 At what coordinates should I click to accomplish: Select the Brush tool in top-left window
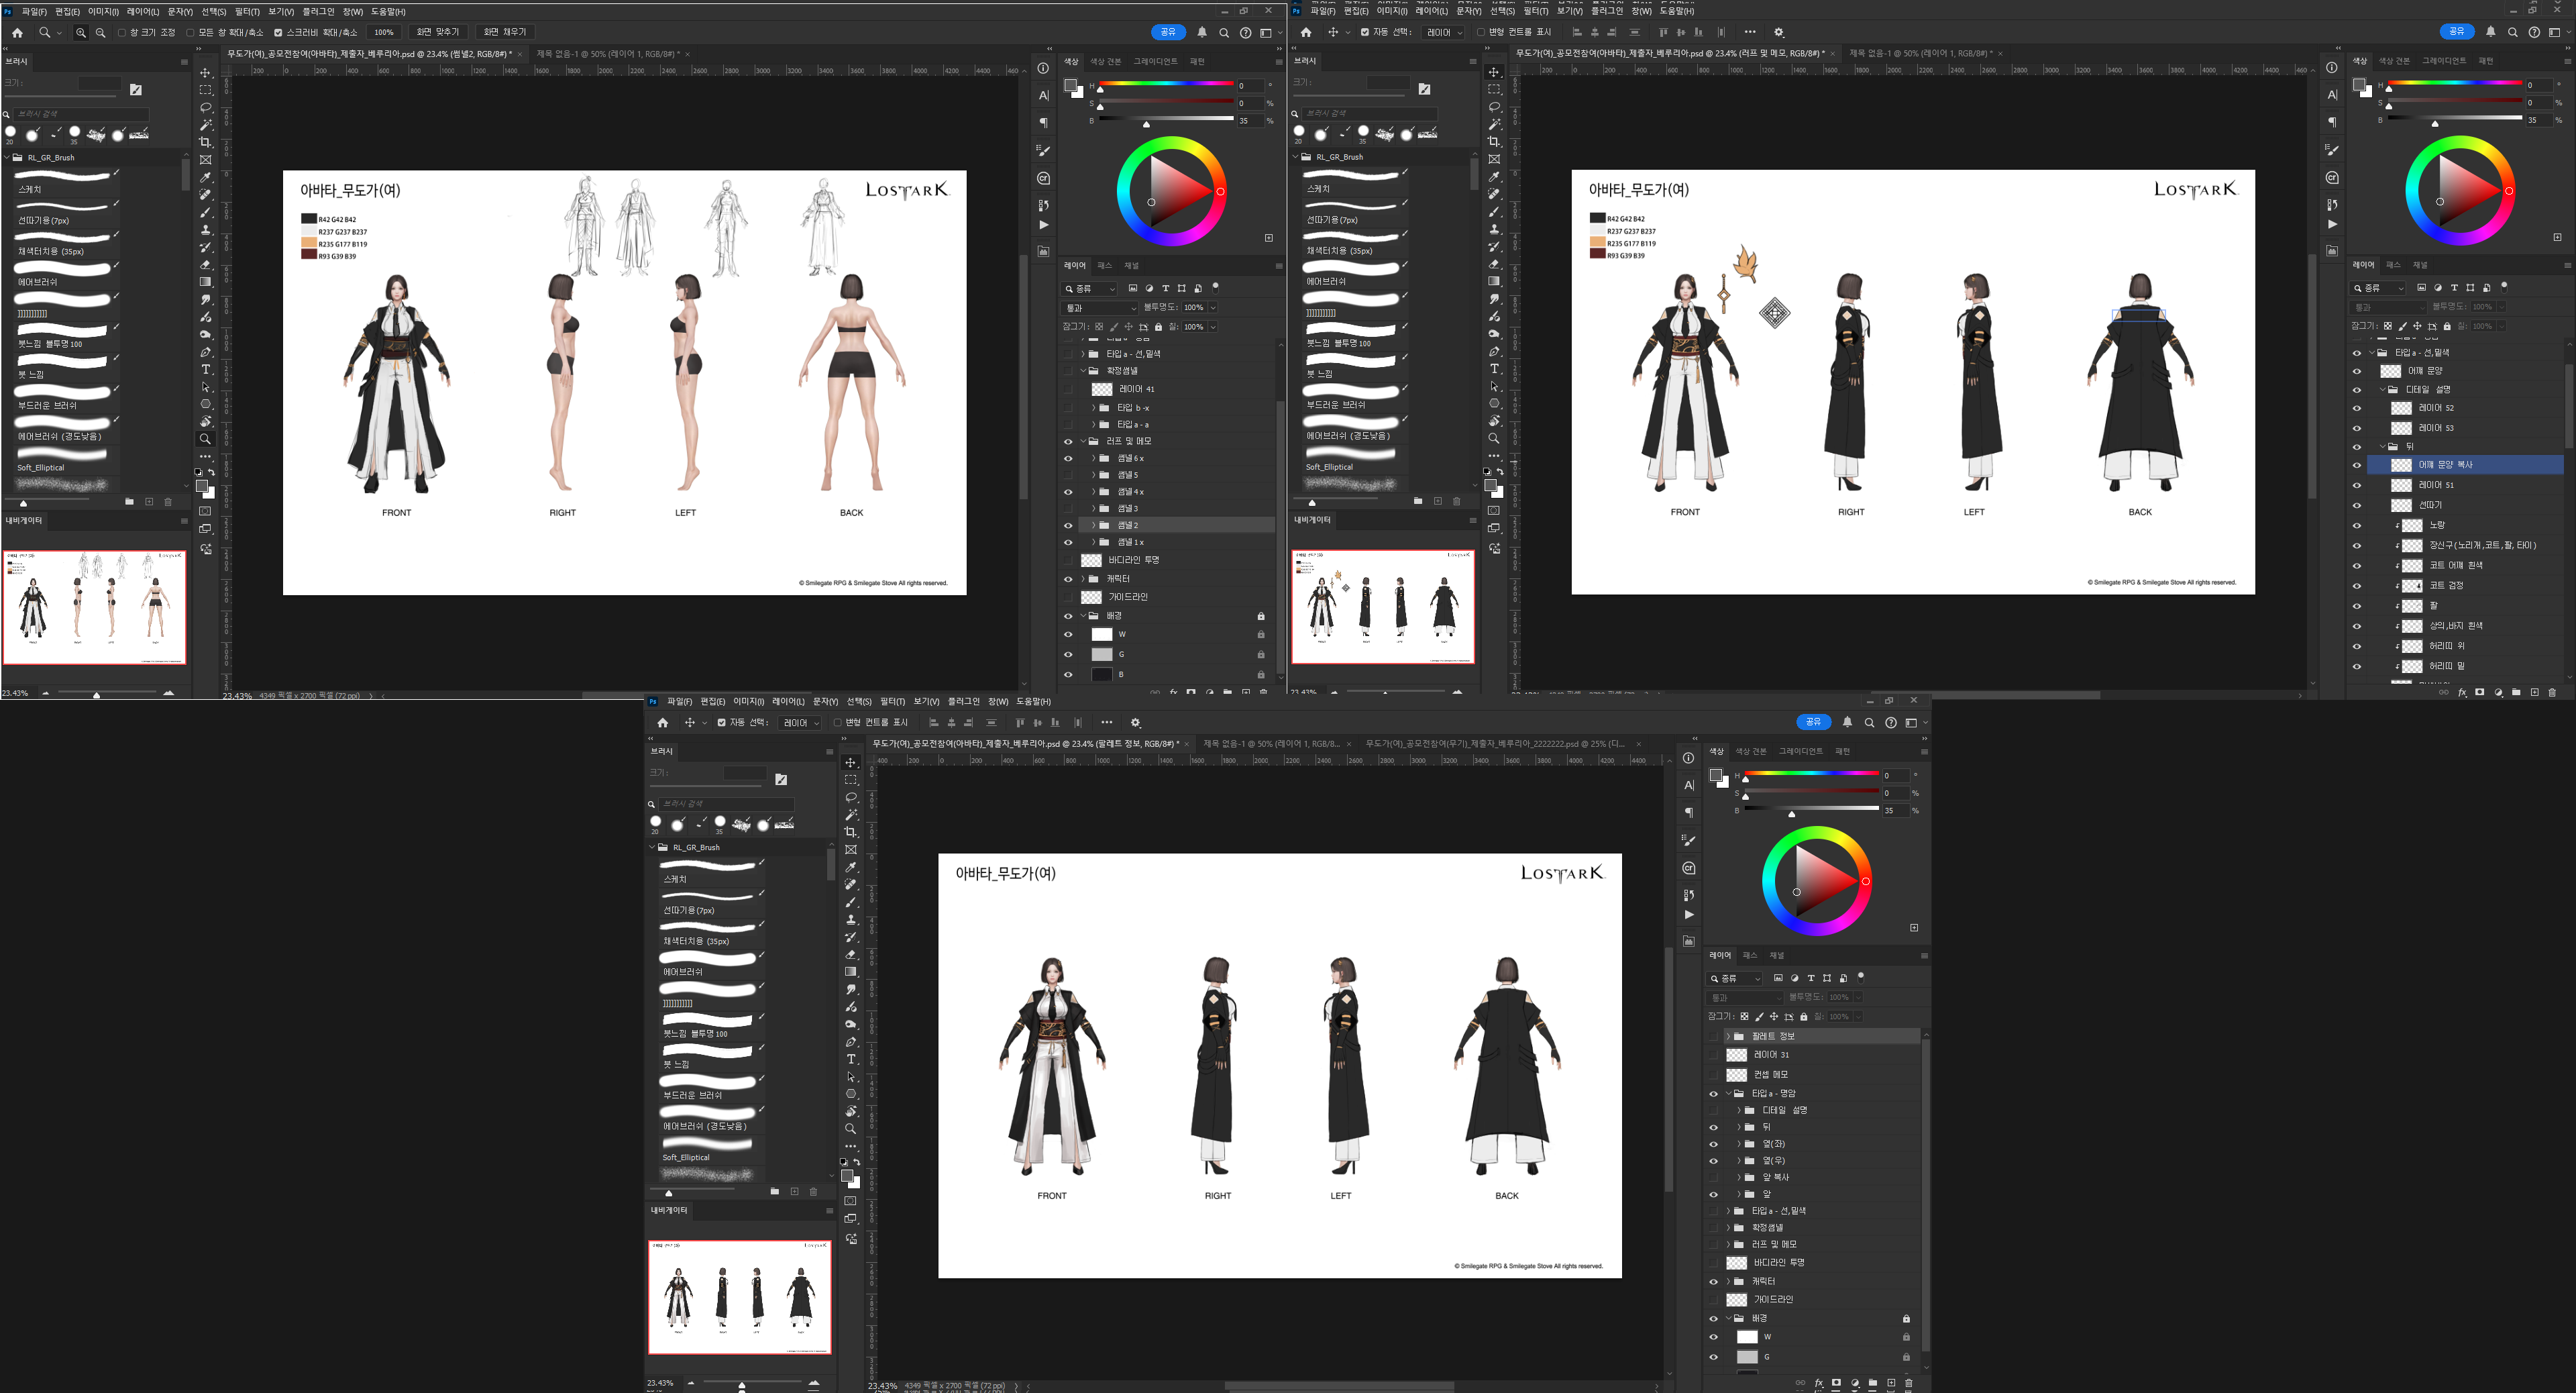pos(205,212)
